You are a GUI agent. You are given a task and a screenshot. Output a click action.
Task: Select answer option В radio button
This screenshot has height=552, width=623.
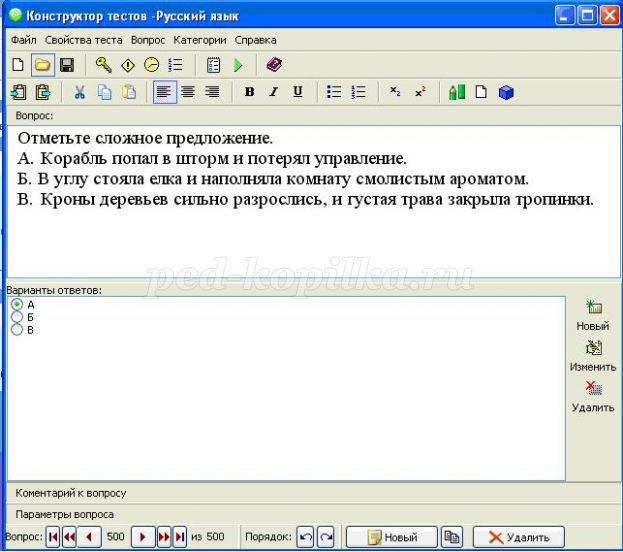[16, 329]
